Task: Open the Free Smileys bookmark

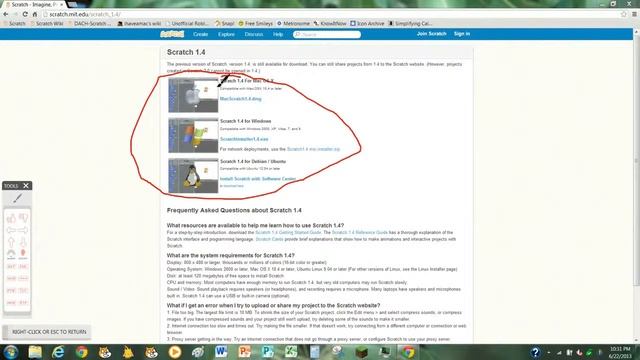Action: click(x=256, y=24)
